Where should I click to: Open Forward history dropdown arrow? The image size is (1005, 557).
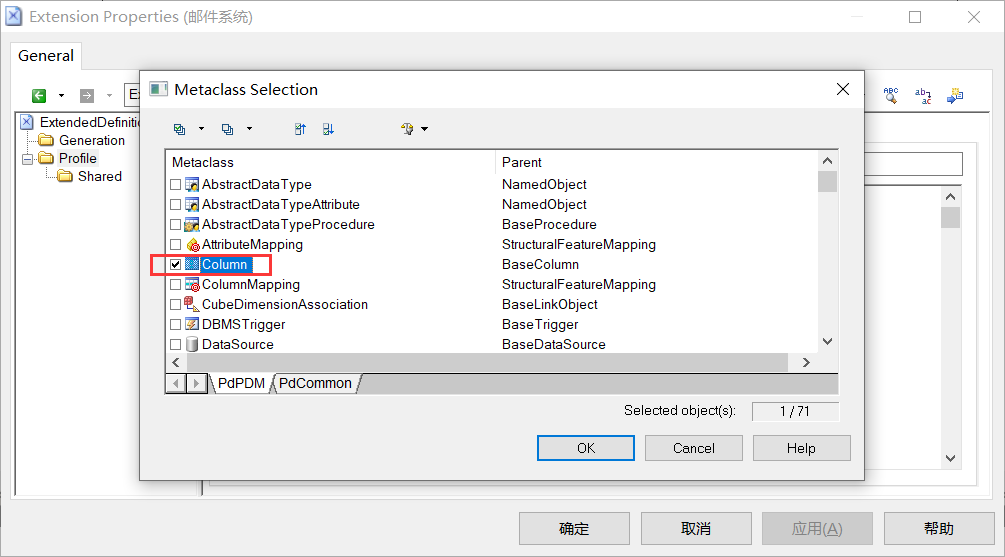tap(110, 96)
